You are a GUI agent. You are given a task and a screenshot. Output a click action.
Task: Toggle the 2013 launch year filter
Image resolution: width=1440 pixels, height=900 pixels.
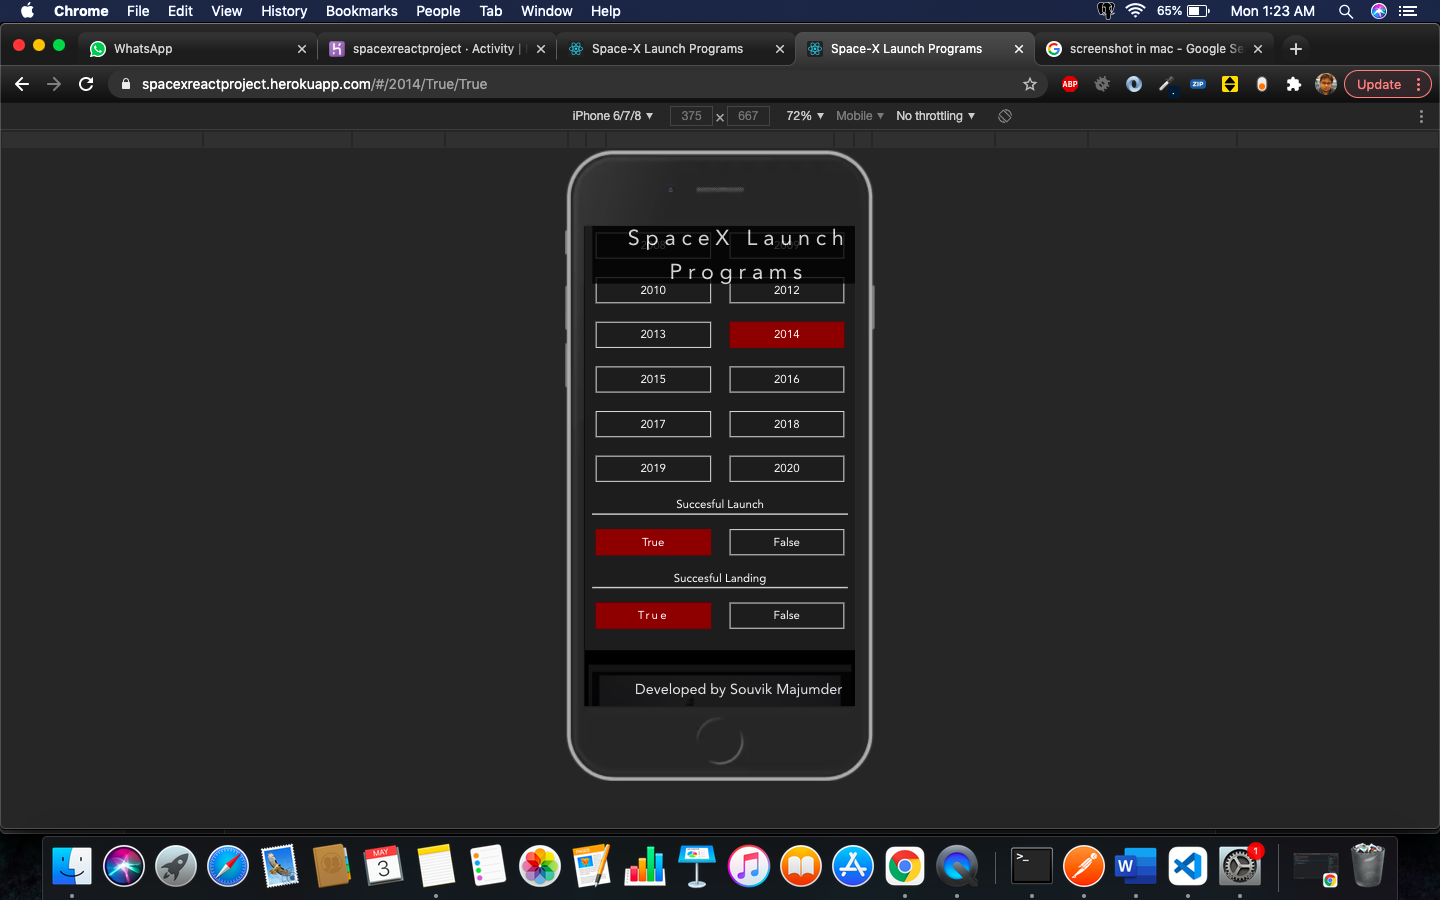pos(653,334)
